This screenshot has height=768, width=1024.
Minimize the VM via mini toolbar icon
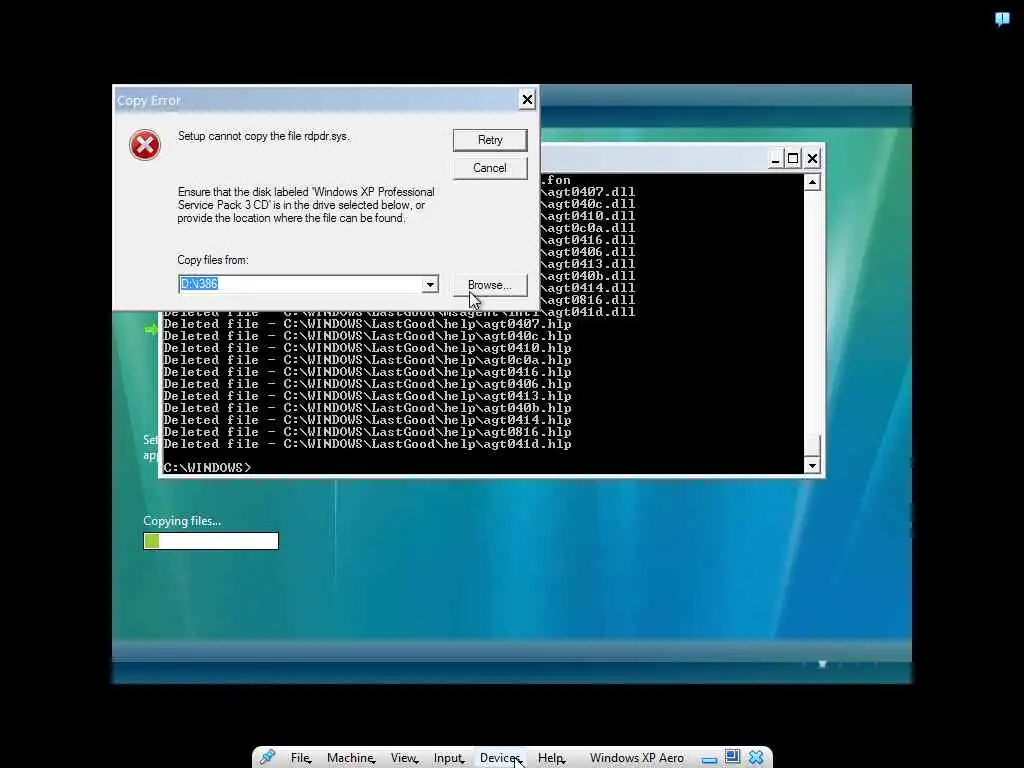[709, 759]
